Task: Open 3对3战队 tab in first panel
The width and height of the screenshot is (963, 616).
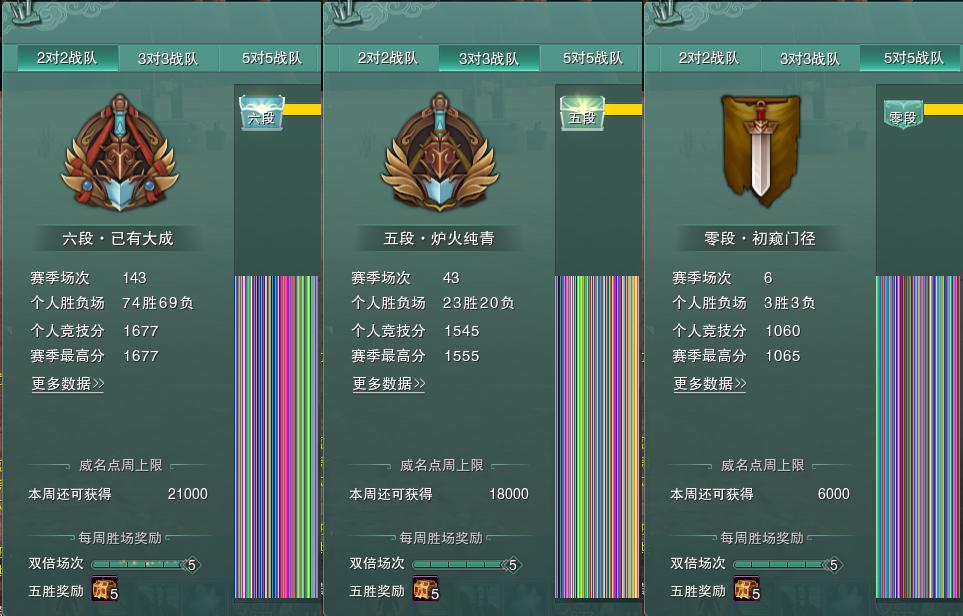Action: click(x=168, y=59)
